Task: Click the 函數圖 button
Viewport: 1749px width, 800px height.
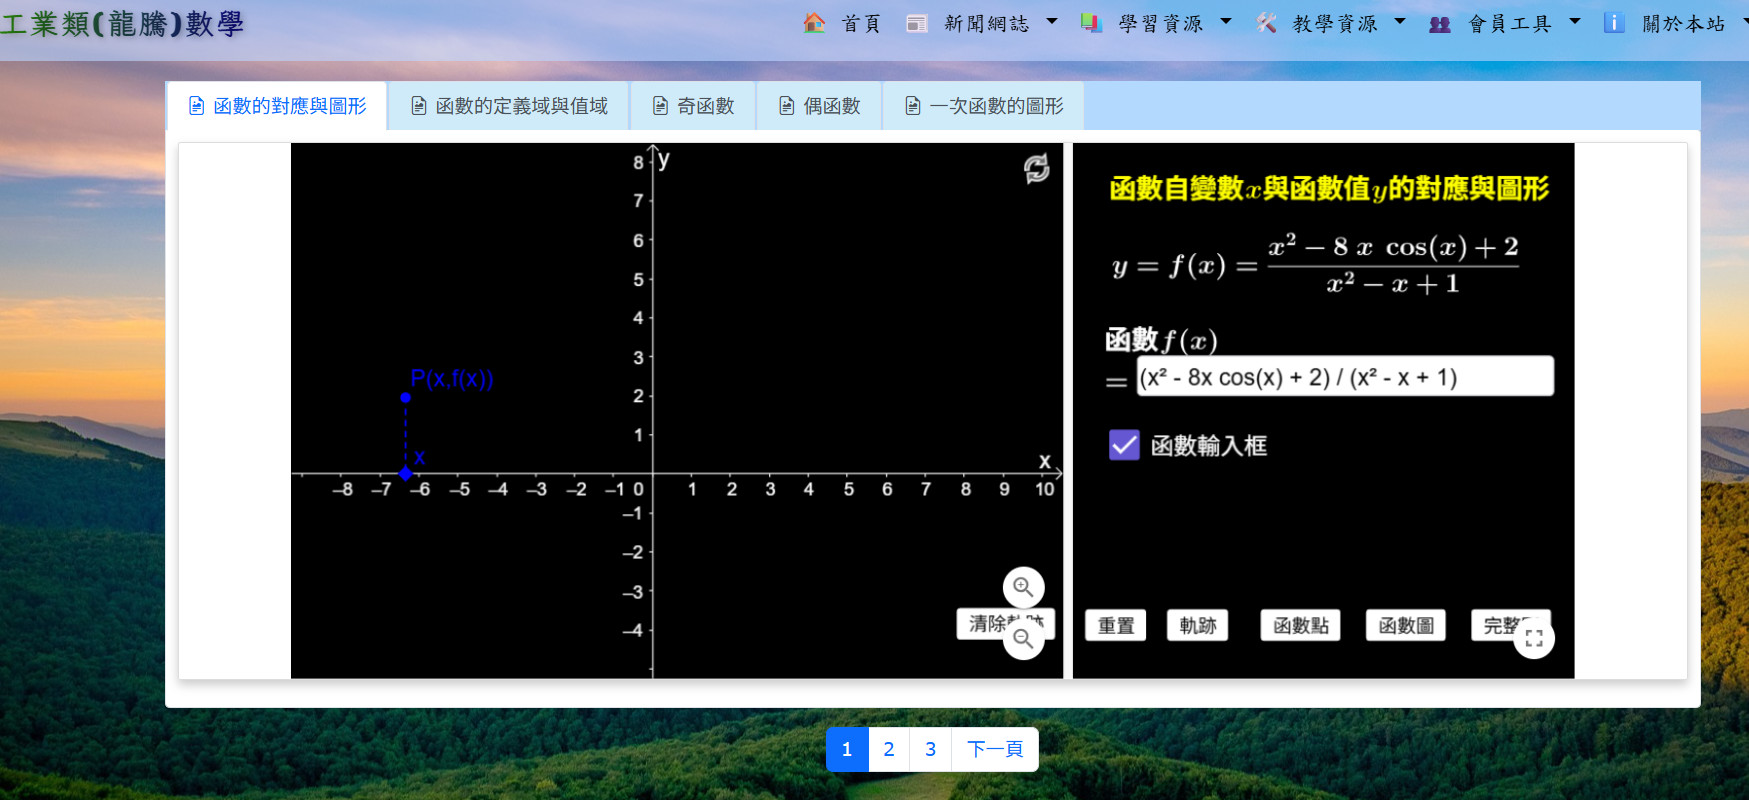Action: click(x=1405, y=625)
